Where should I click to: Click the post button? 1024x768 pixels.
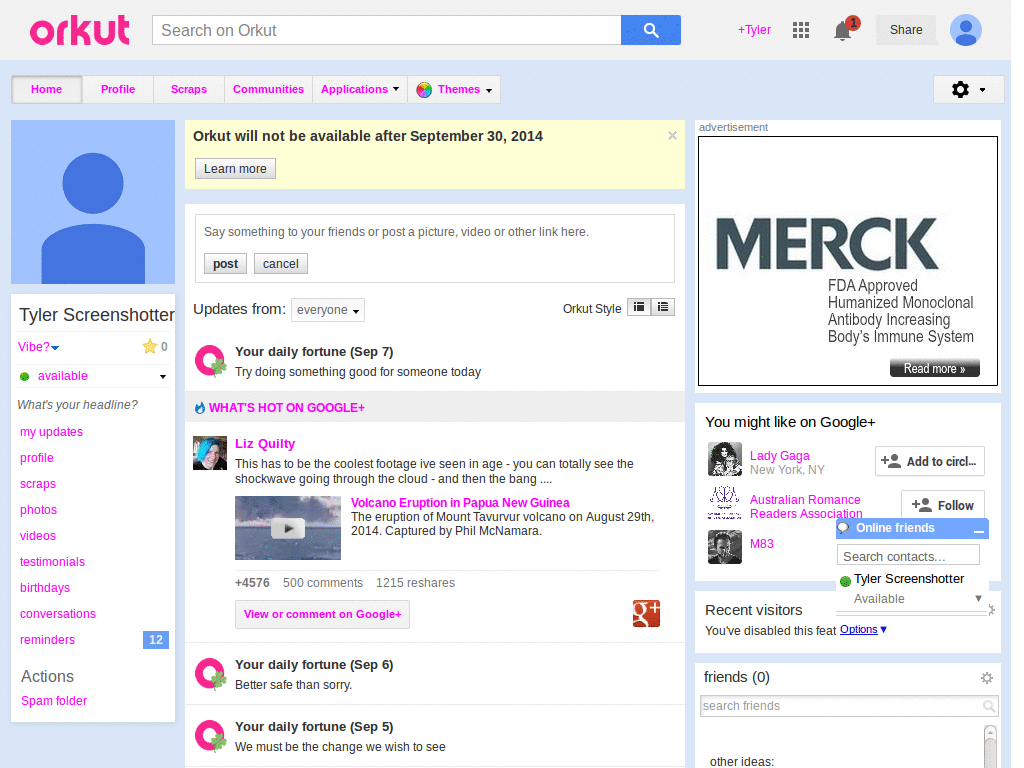click(225, 264)
